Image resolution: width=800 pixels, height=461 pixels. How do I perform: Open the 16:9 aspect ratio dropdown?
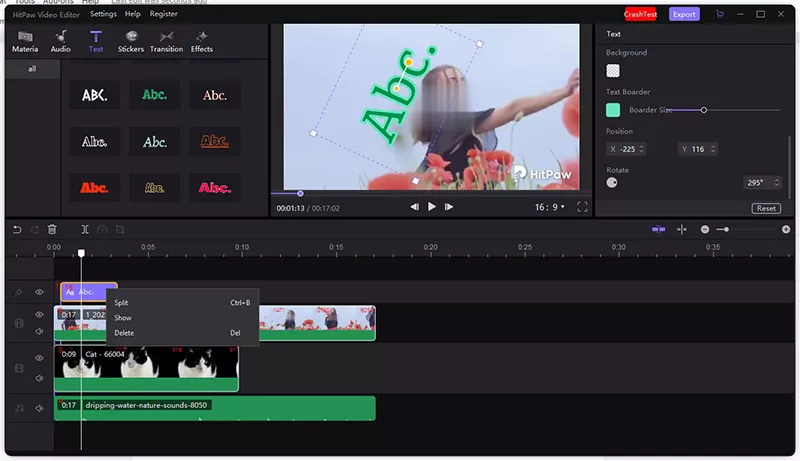[549, 207]
